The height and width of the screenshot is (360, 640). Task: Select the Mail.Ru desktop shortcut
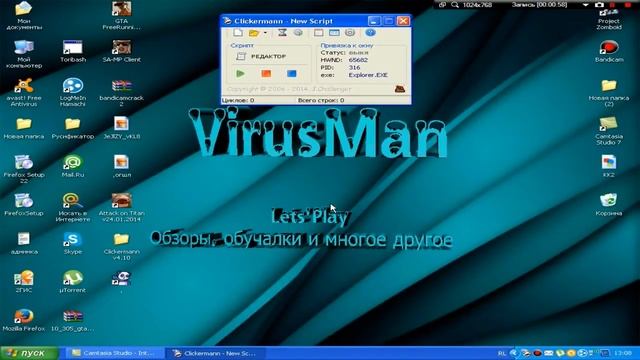[x=73, y=167]
